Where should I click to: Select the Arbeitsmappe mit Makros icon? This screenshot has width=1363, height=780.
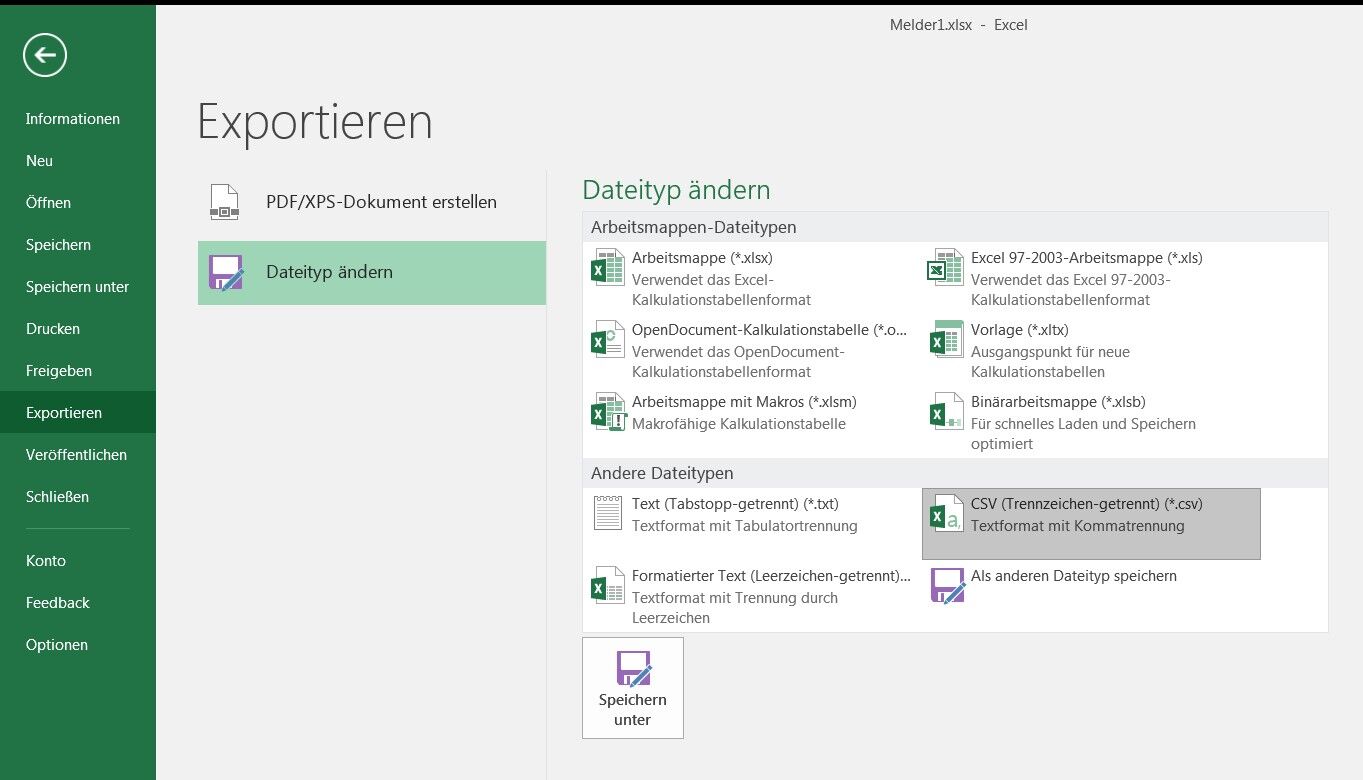[x=608, y=412]
